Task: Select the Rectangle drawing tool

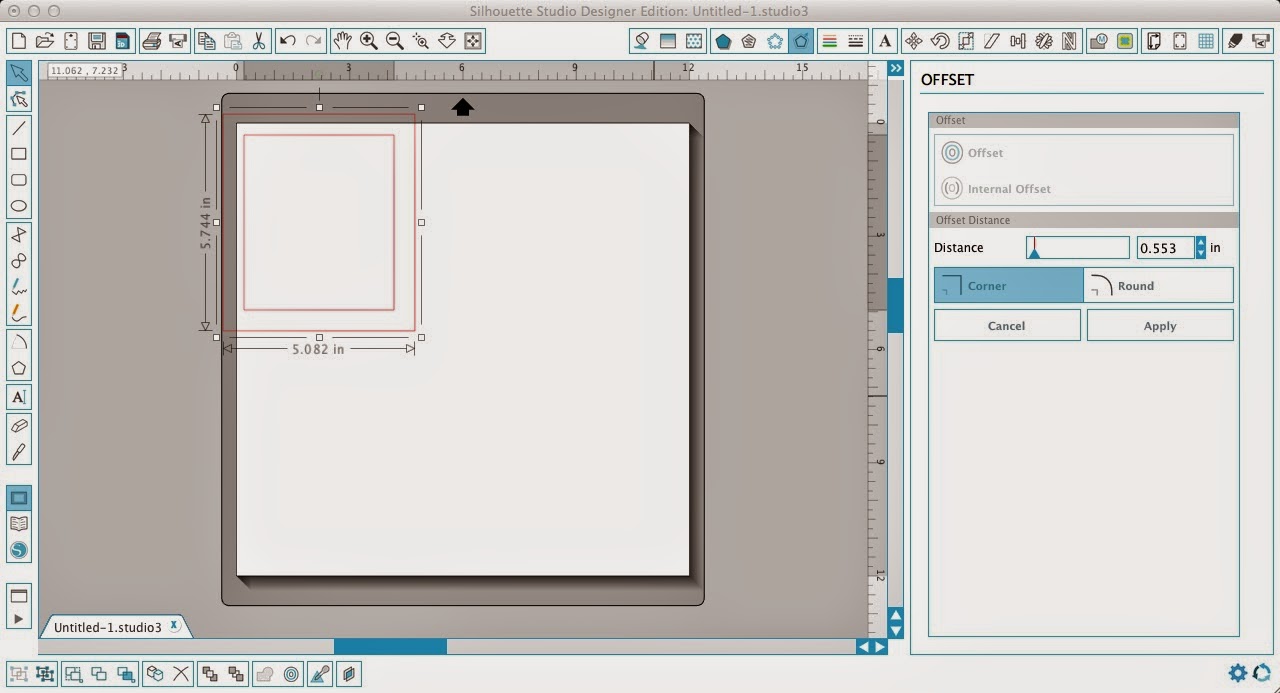Action: [20, 154]
